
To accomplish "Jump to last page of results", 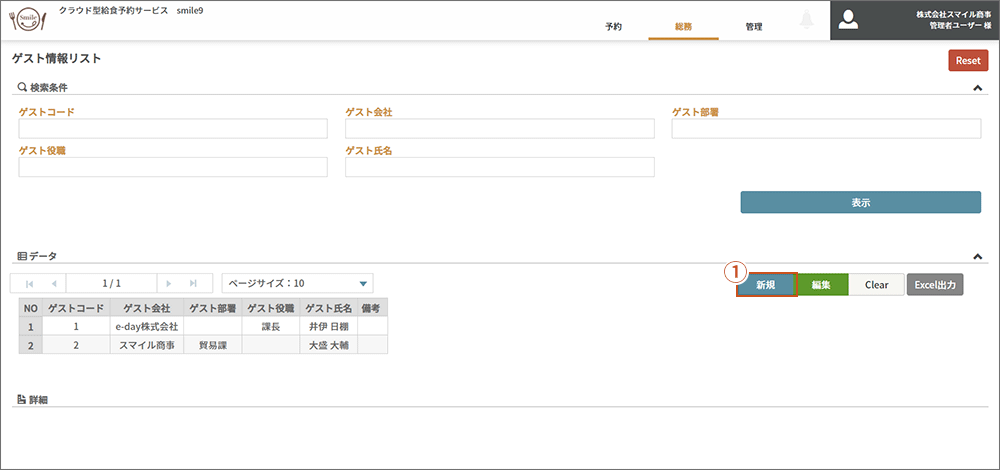I will pos(193,283).
